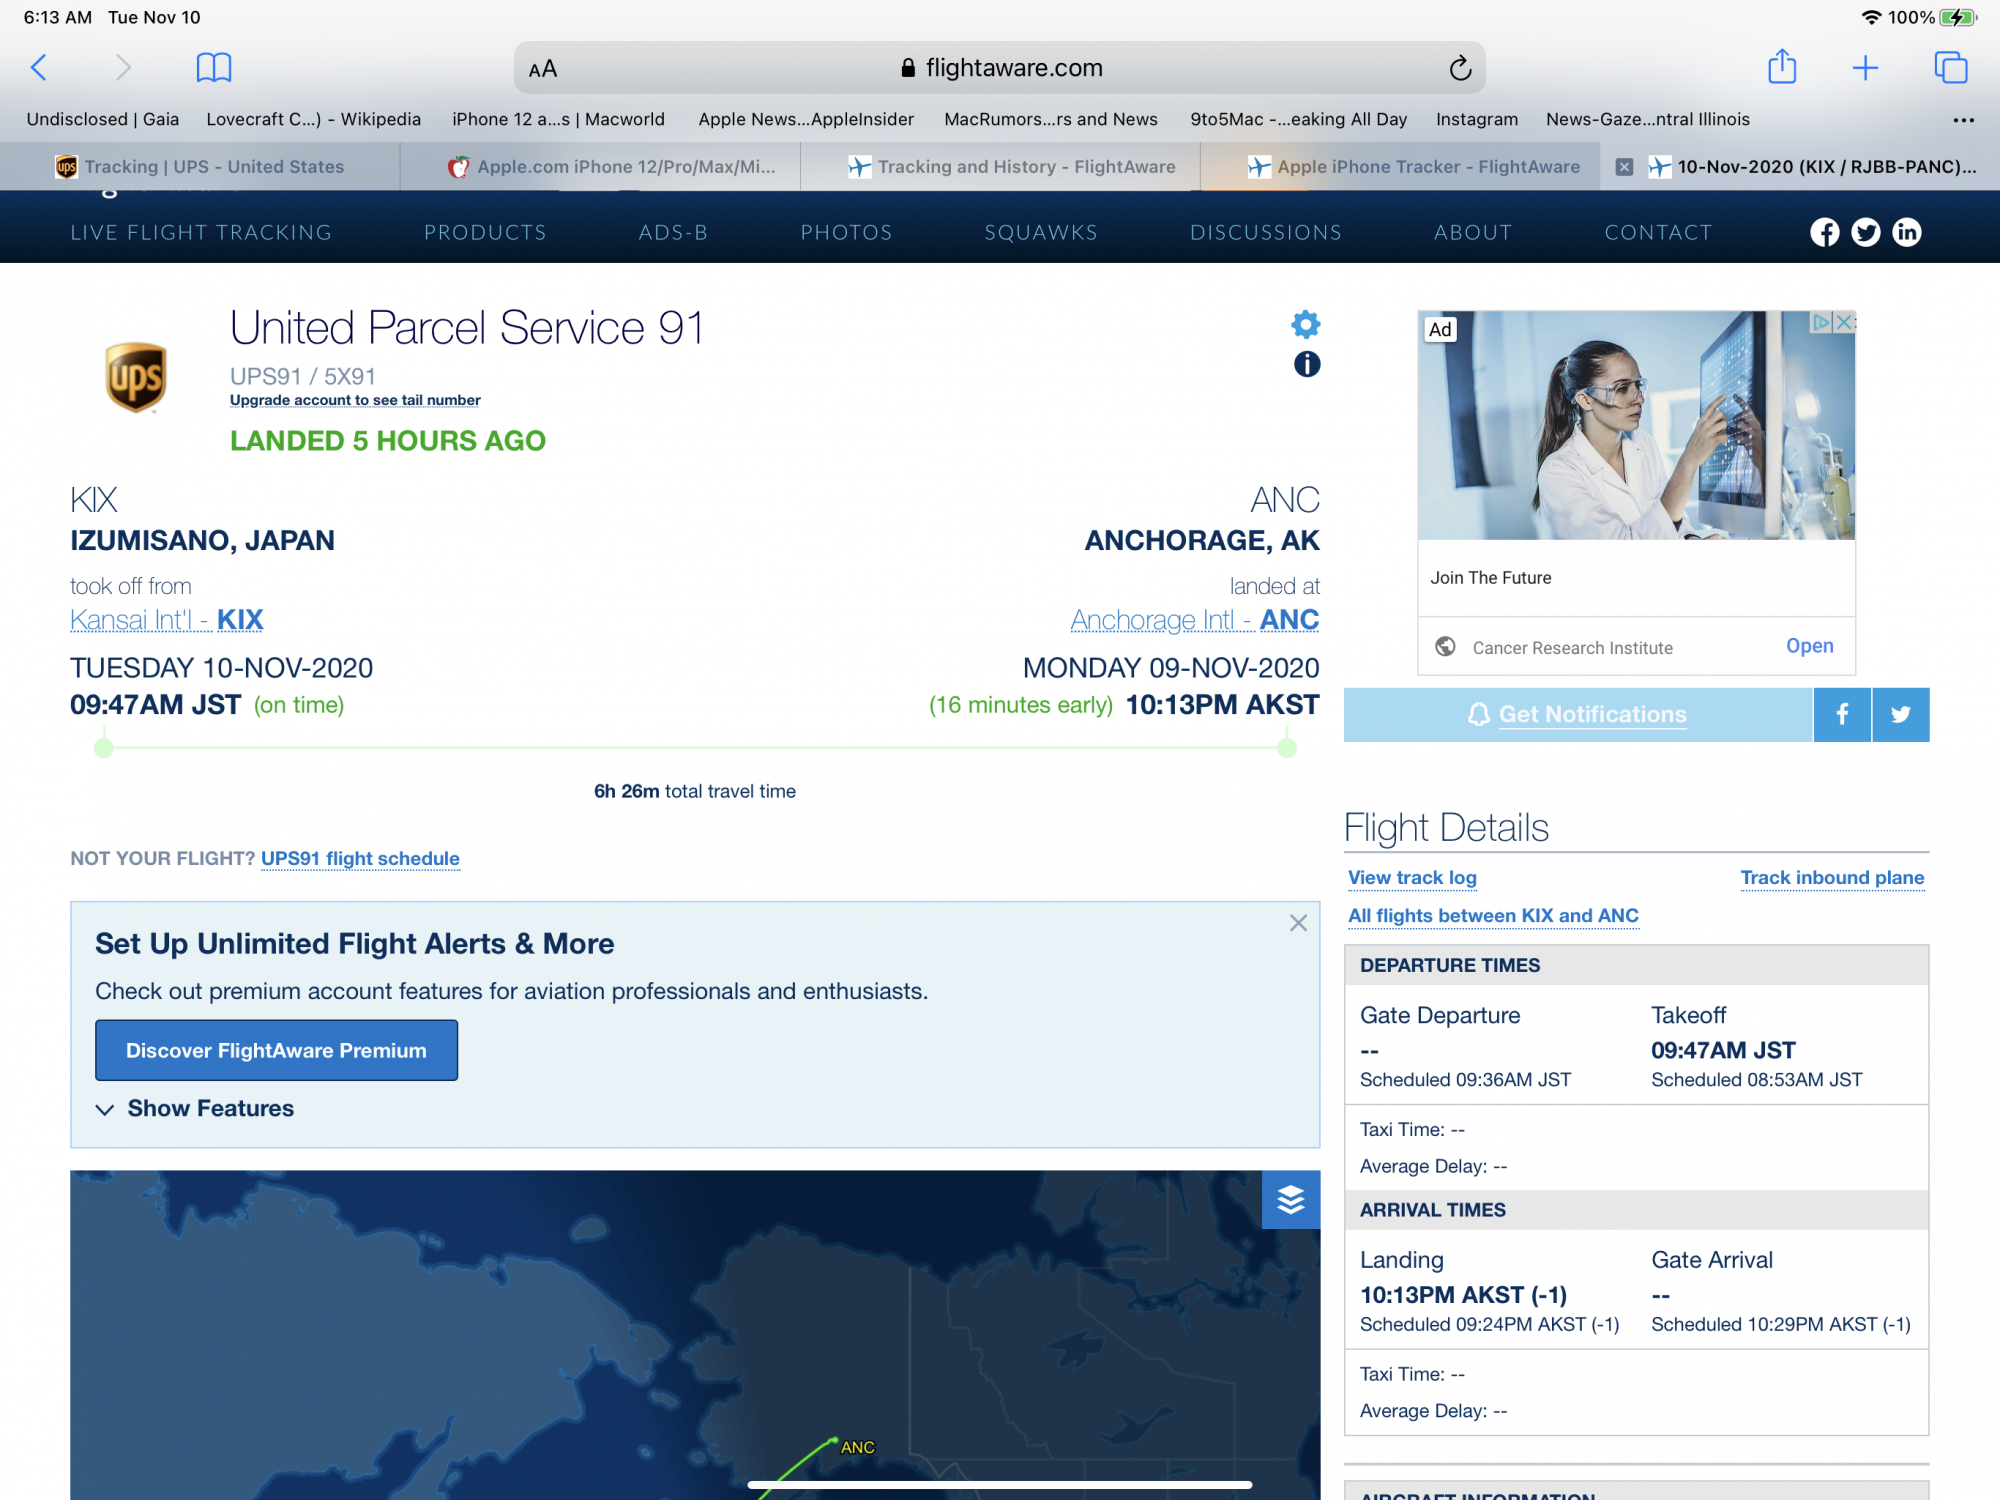Add a new tab with plus icon
The image size is (2000, 1500).
tap(1865, 68)
